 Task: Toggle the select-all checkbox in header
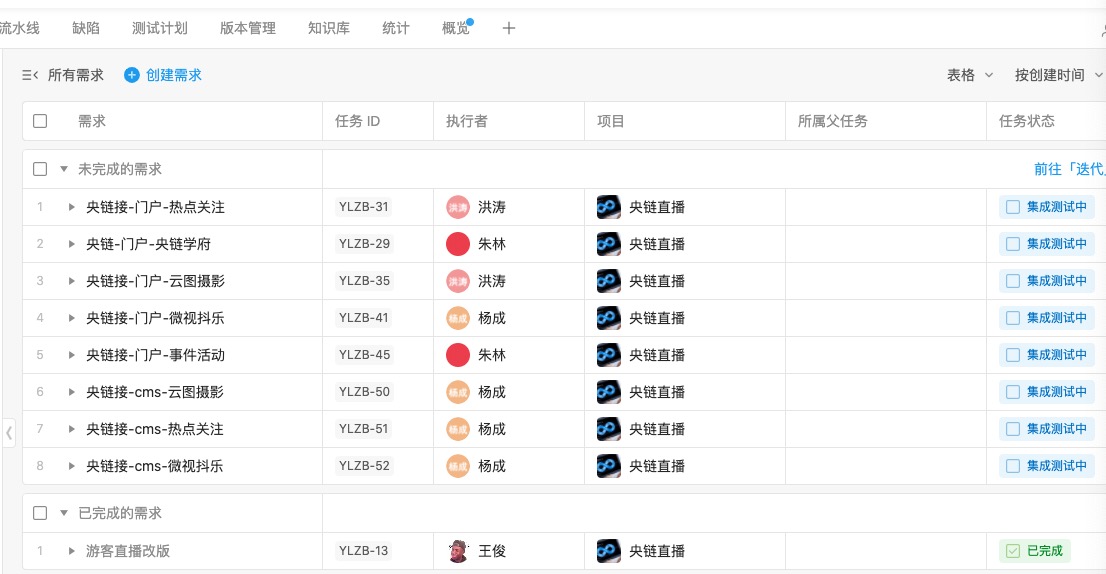click(40, 121)
